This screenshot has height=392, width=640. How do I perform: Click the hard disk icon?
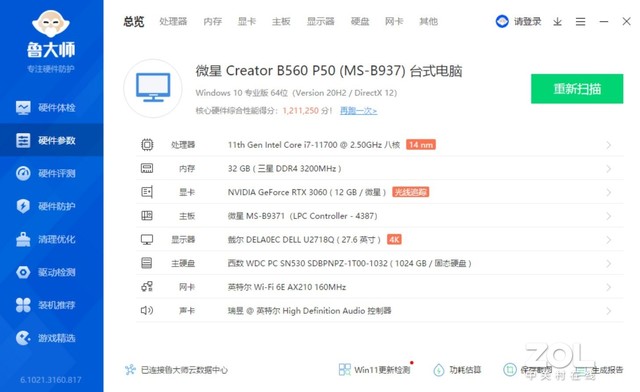pos(147,263)
